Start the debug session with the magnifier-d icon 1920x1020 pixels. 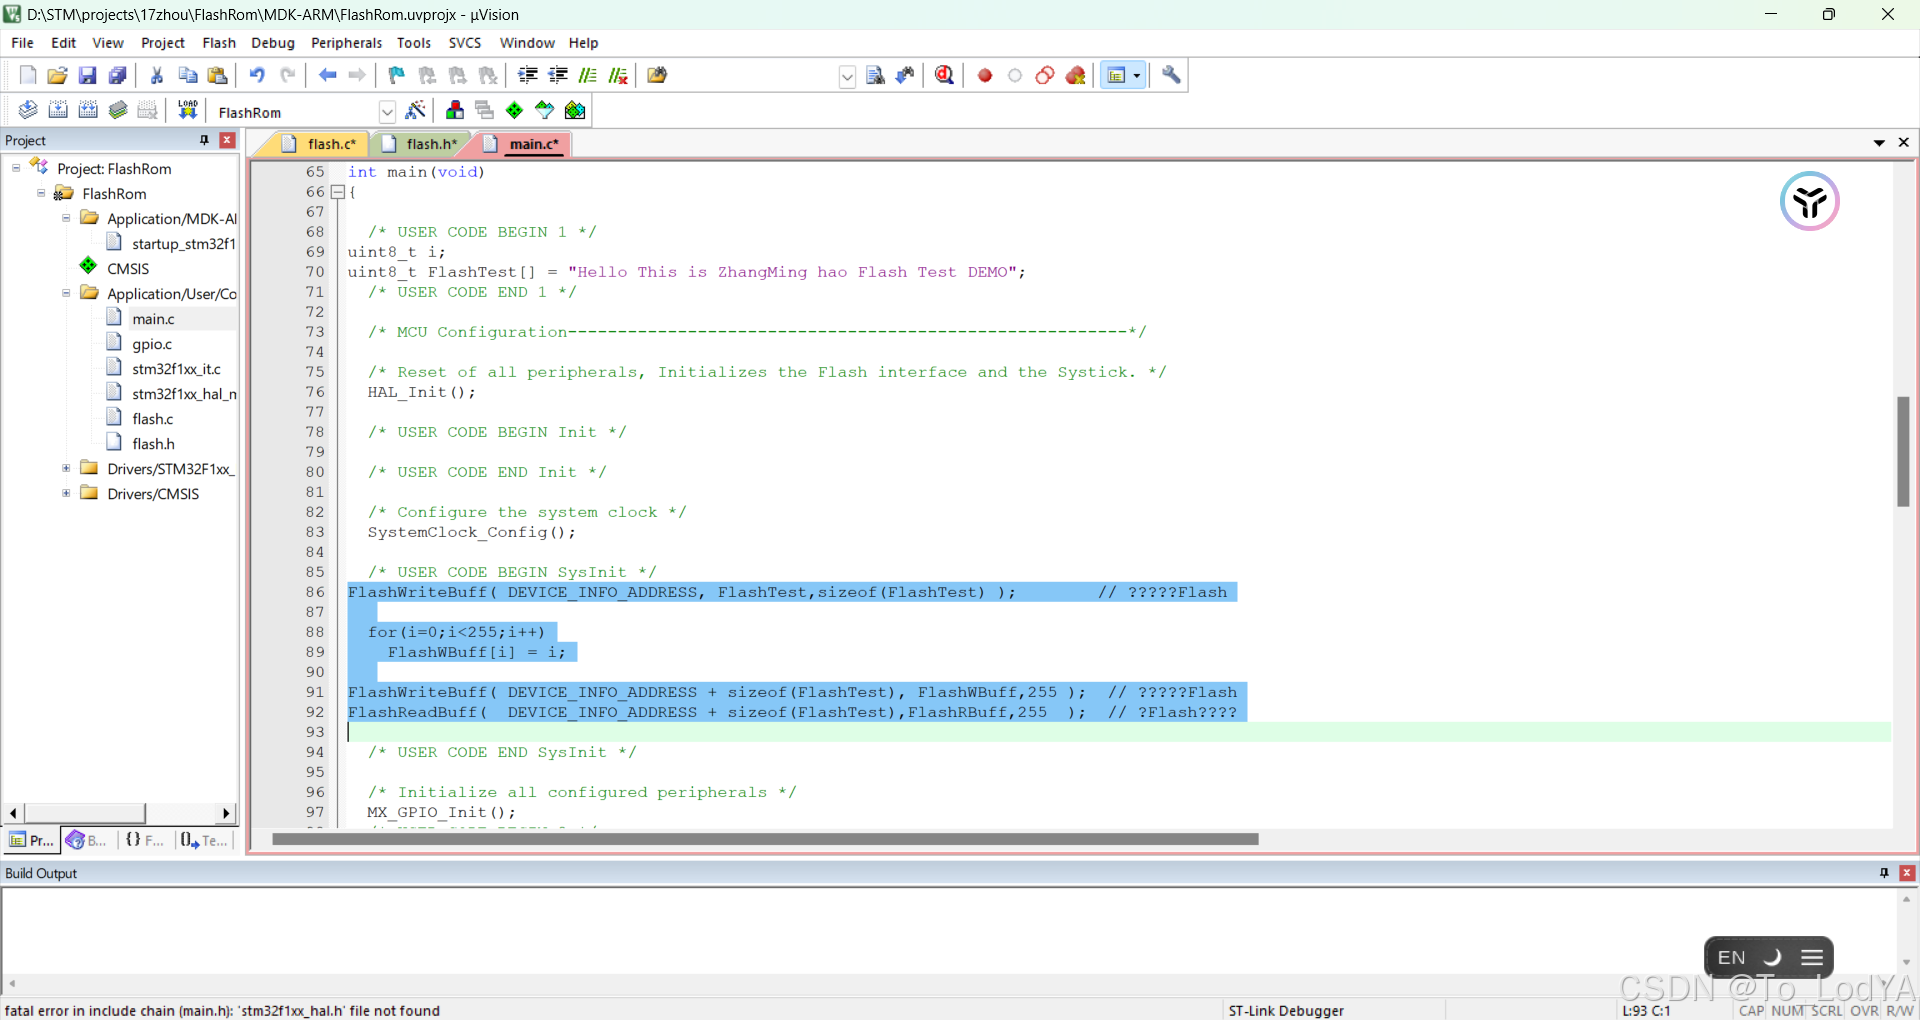point(944,75)
